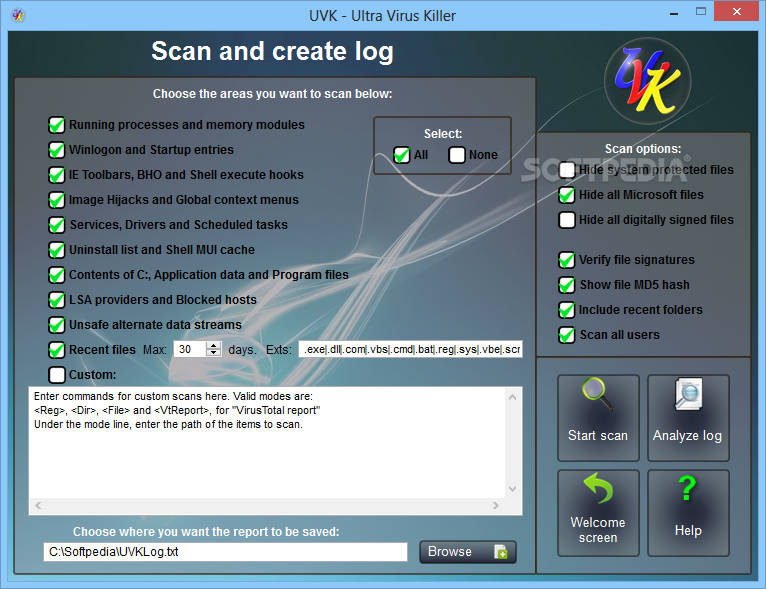Image resolution: width=766 pixels, height=589 pixels.
Task: Click the report save path field
Action: [x=225, y=552]
